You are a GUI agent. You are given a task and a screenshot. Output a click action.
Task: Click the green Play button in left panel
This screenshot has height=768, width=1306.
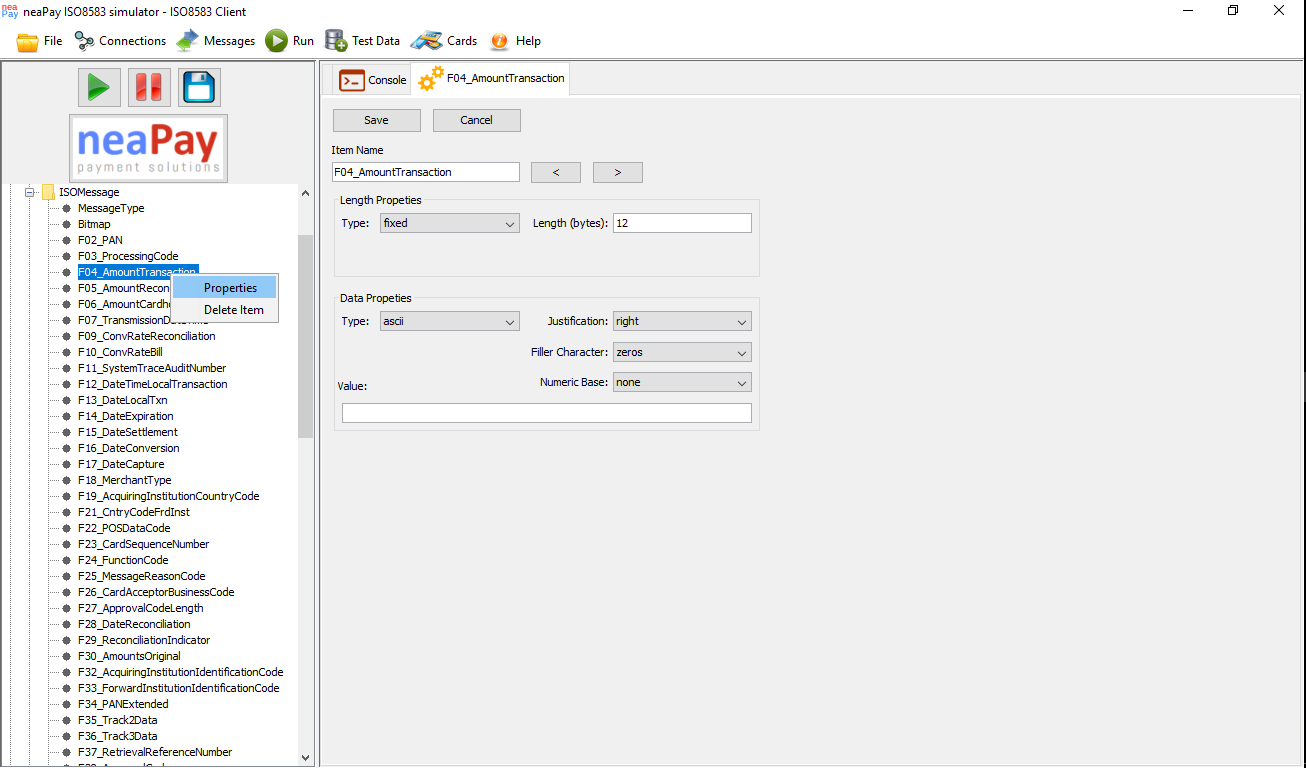tap(99, 88)
